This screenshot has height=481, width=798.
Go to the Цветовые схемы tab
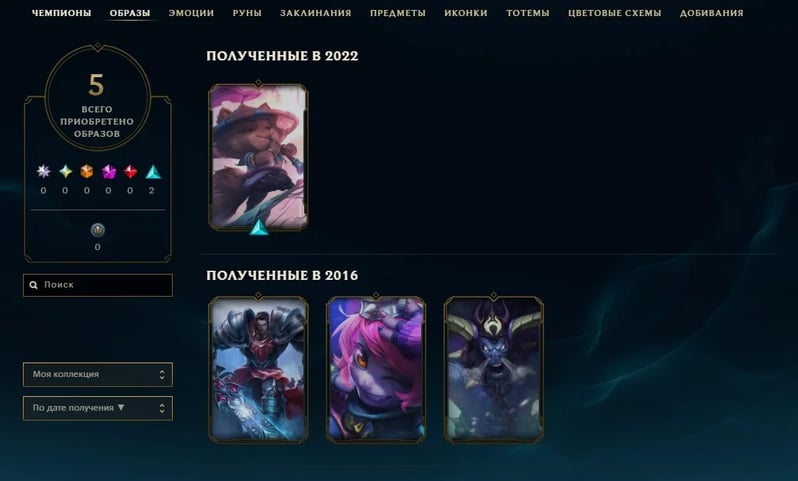614,13
